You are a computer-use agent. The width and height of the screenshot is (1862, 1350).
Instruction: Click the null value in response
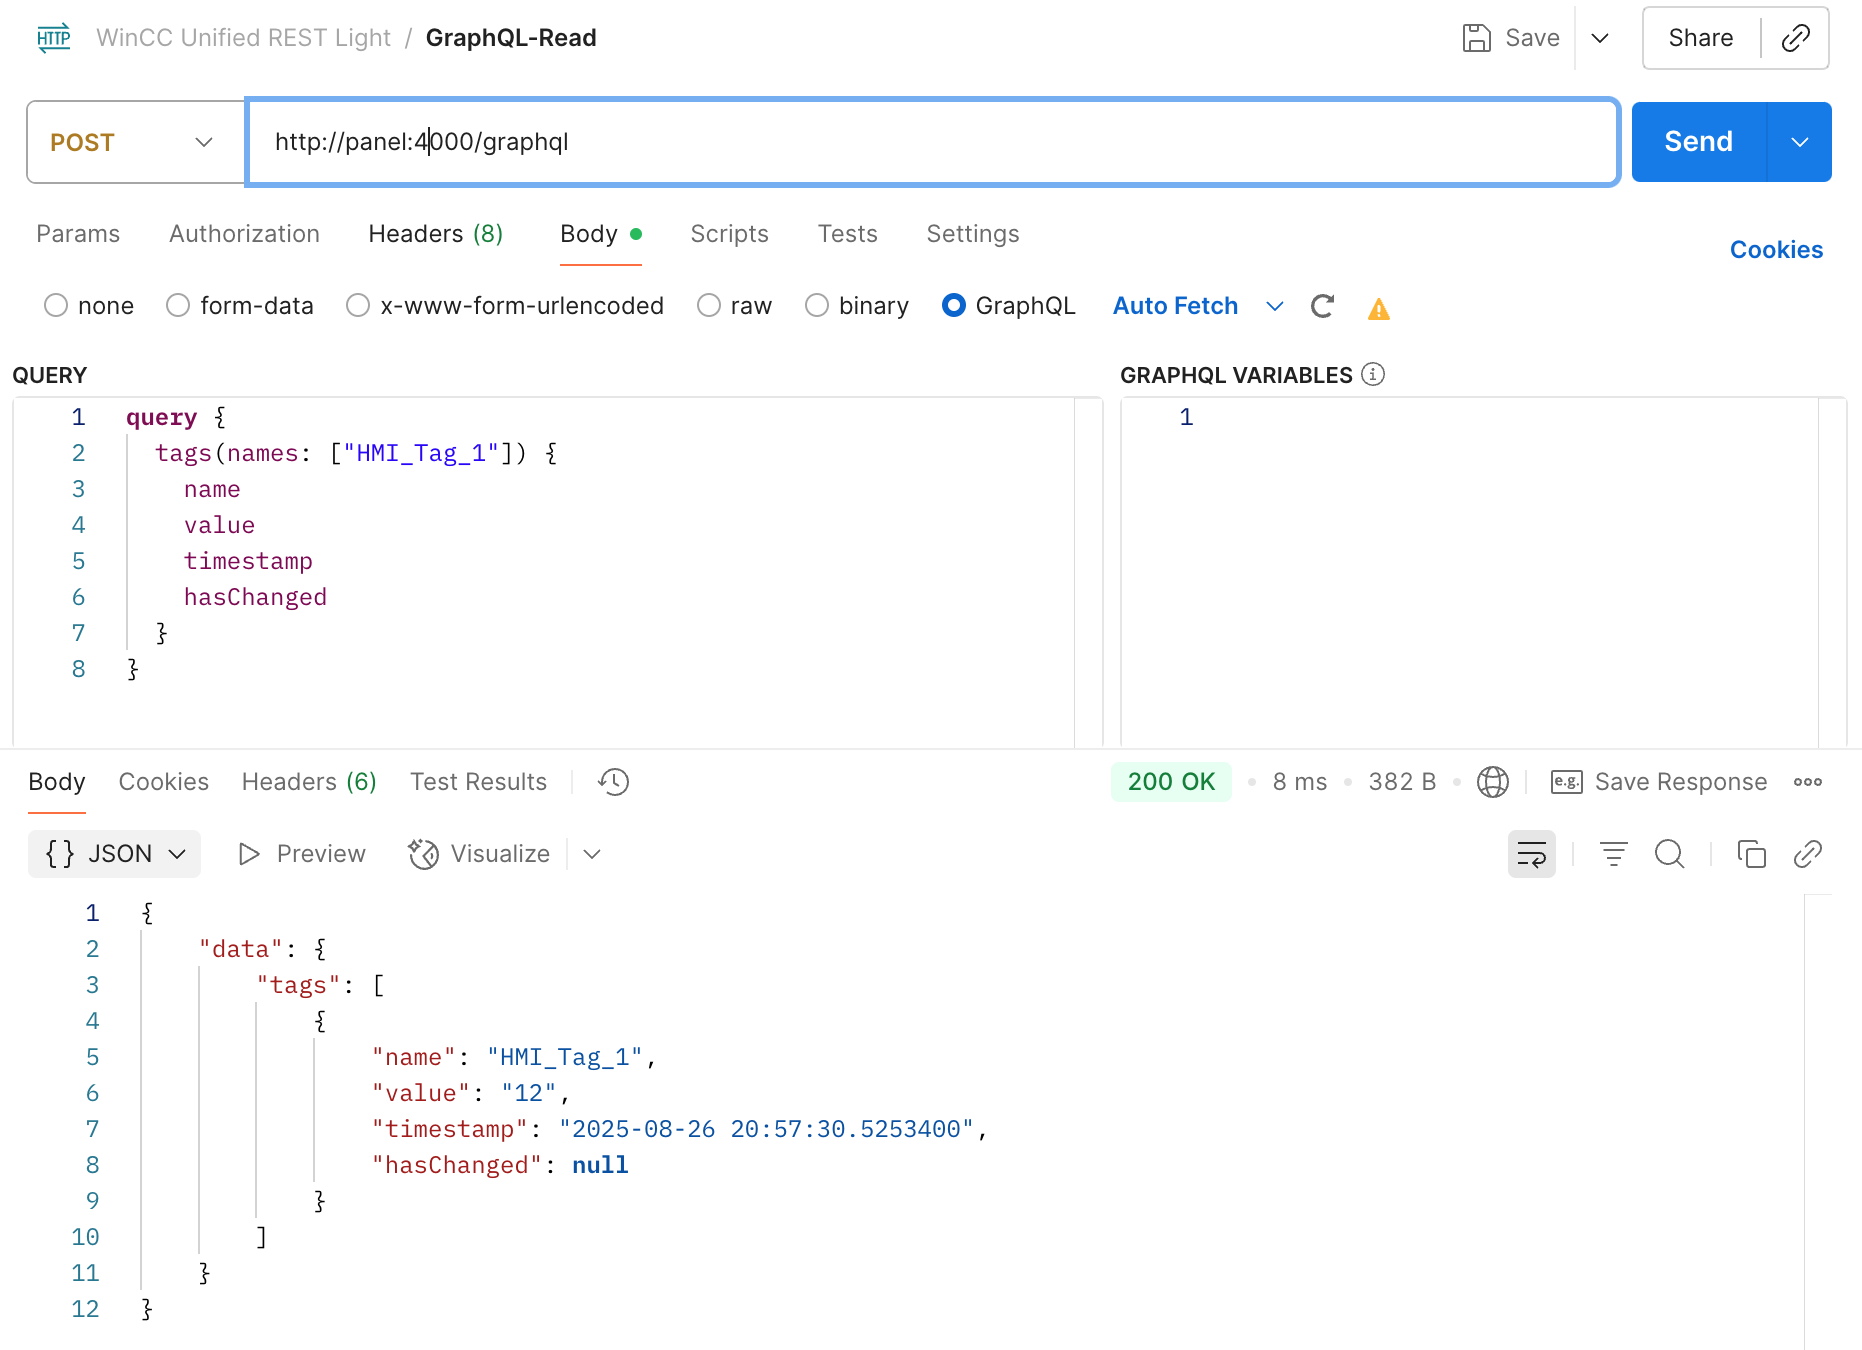pyautogui.click(x=600, y=1165)
